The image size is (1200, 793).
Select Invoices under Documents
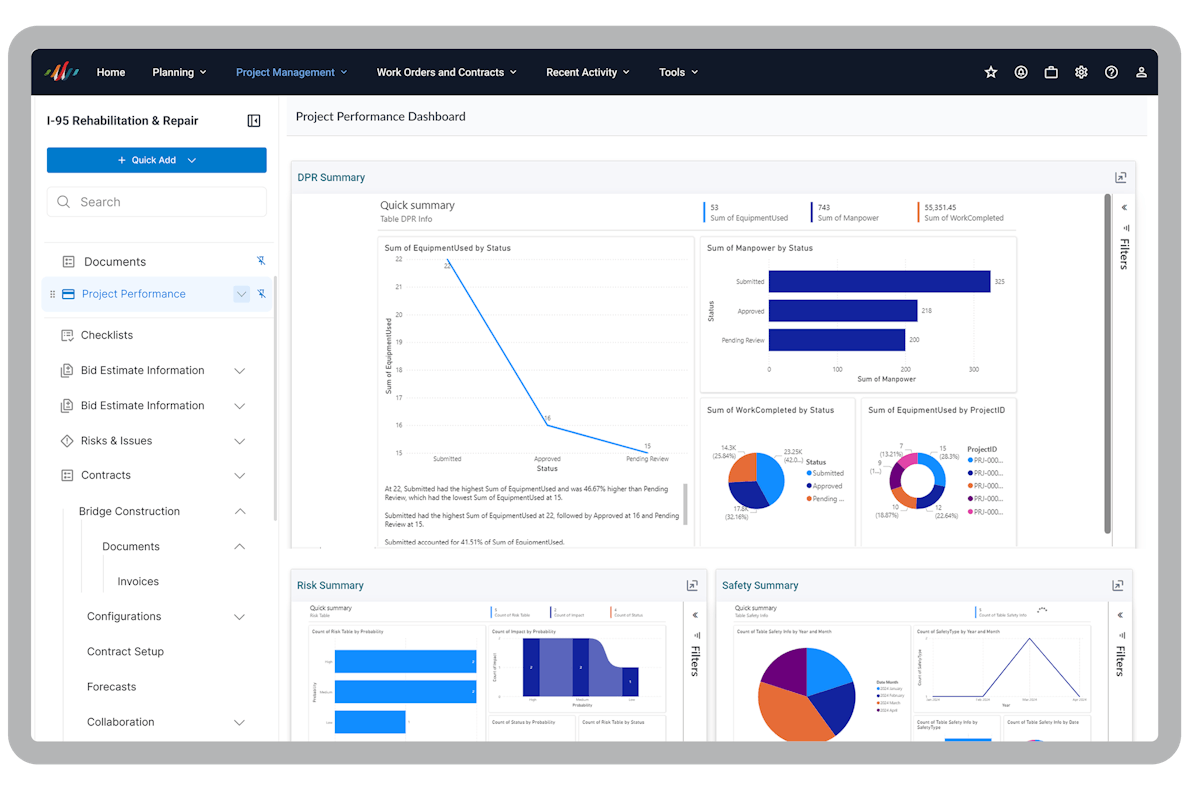(x=137, y=581)
